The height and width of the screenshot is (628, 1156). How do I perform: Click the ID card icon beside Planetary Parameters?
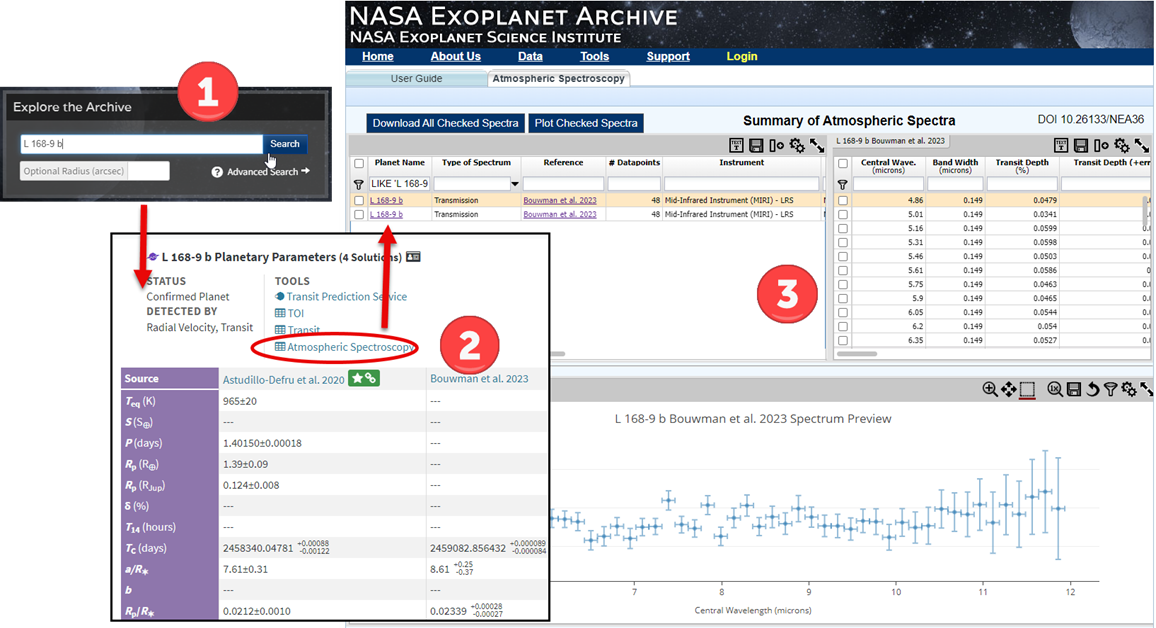pyautogui.click(x=414, y=257)
